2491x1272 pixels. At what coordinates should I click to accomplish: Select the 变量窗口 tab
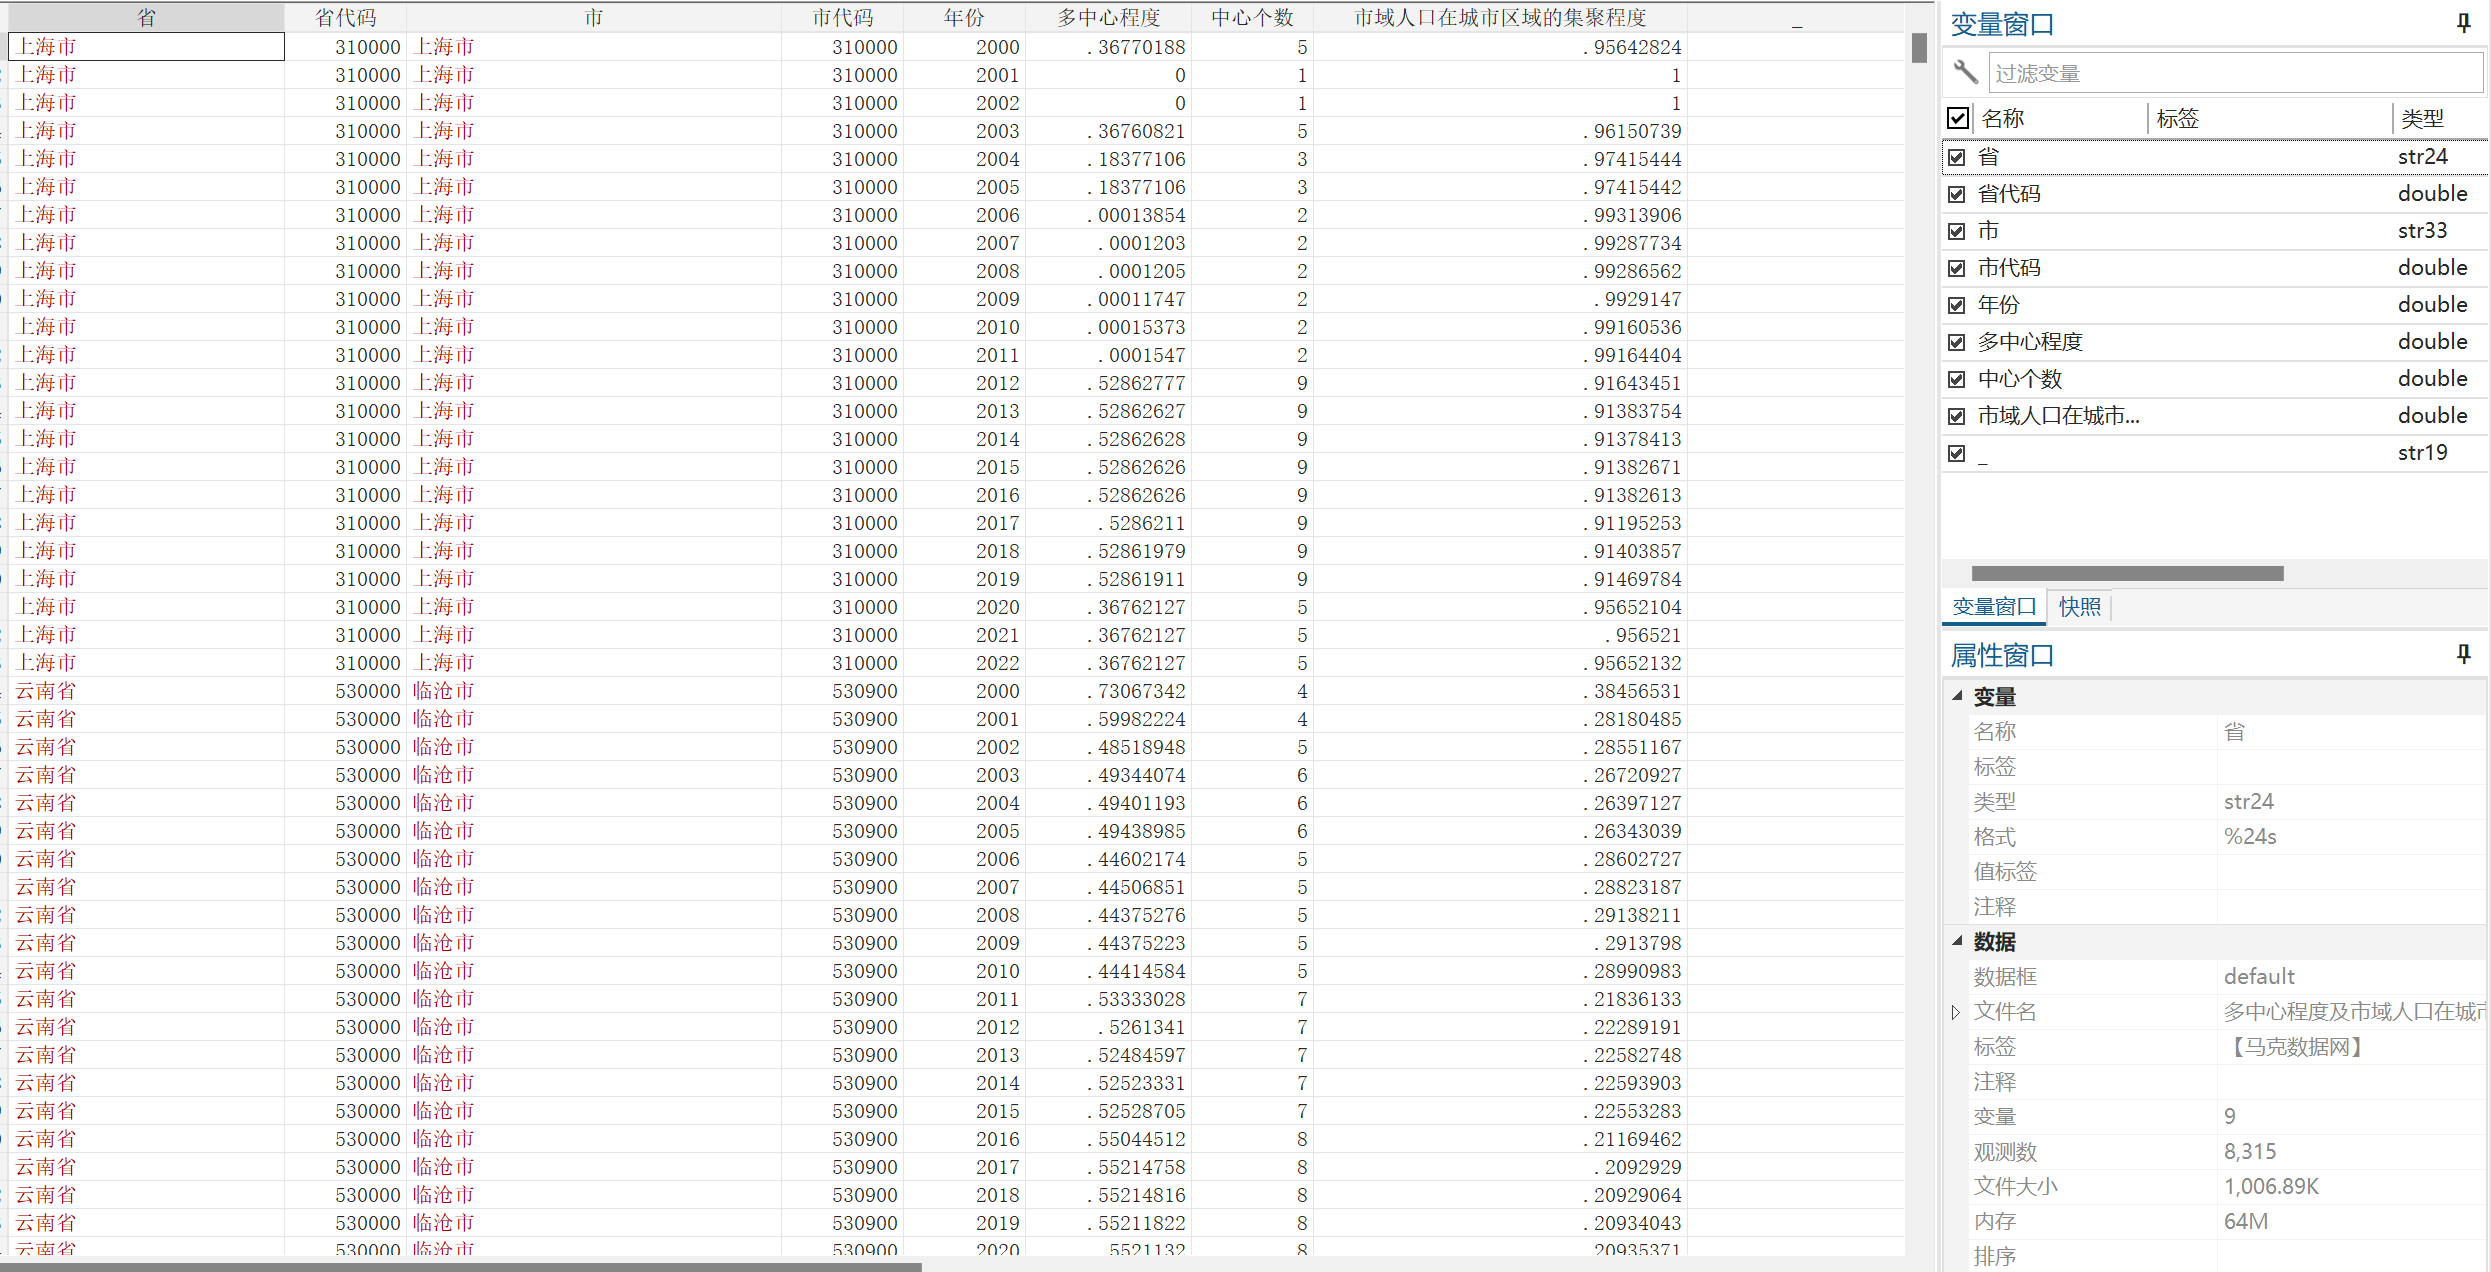click(1994, 606)
